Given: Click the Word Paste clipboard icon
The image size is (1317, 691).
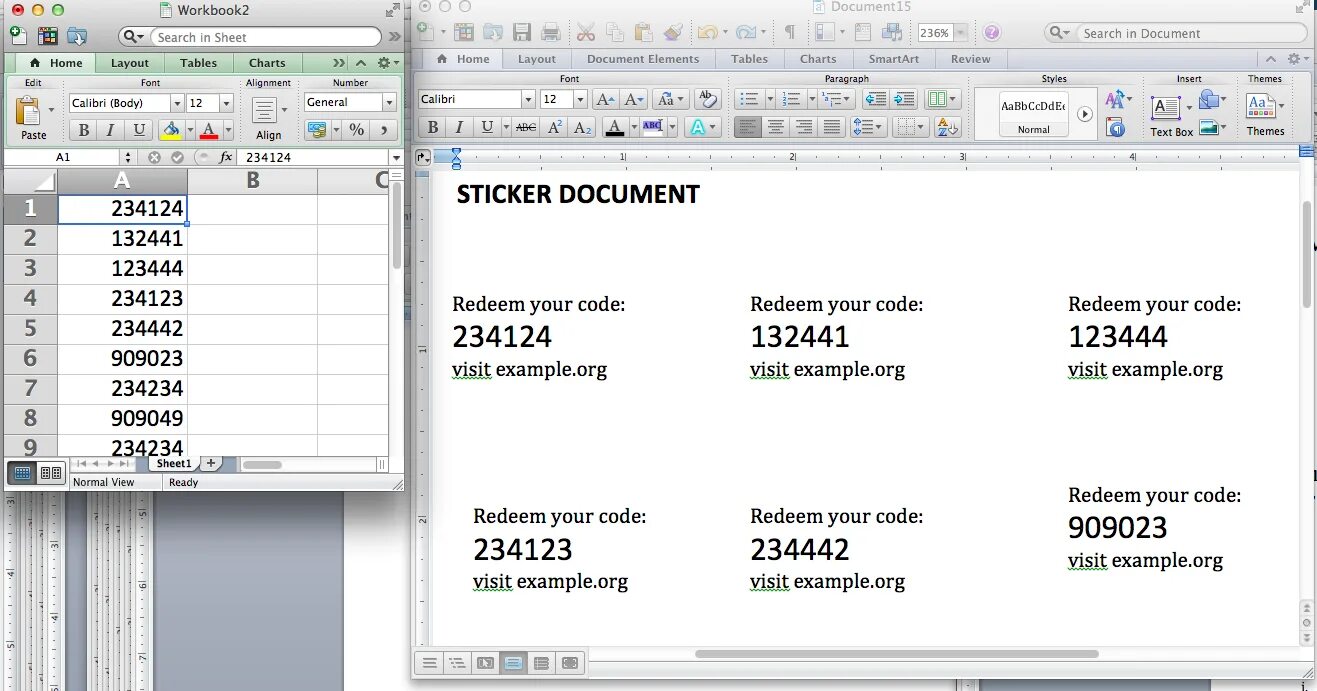Looking at the screenshot, I should [644, 33].
